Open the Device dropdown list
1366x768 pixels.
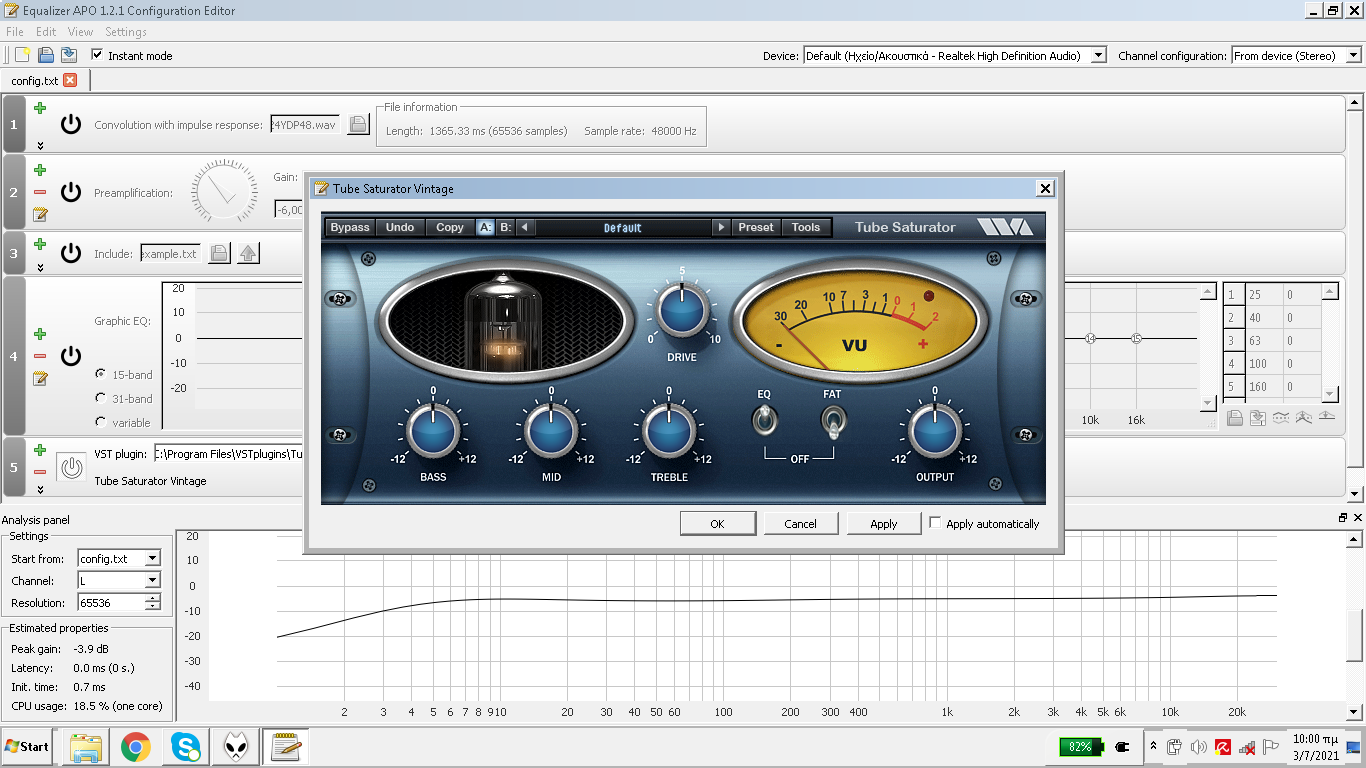[x=1099, y=56]
